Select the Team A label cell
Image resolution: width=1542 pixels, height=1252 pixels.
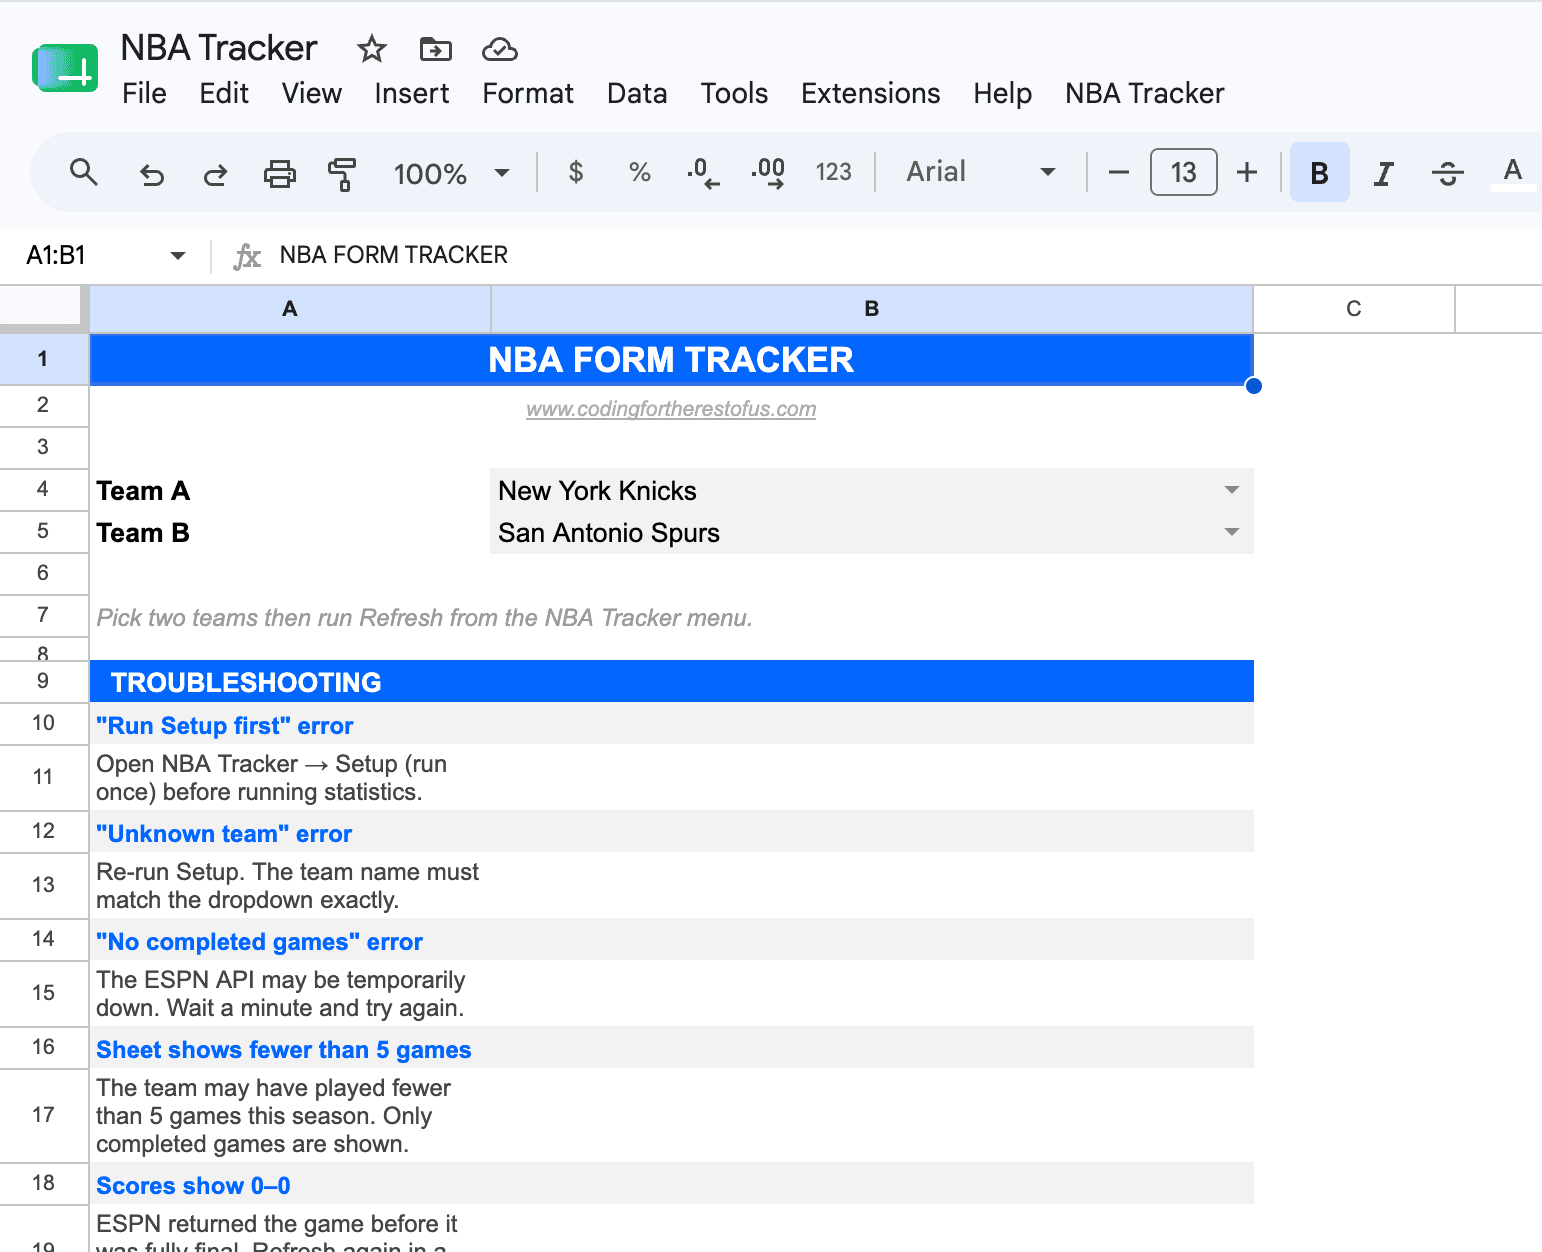point(290,490)
